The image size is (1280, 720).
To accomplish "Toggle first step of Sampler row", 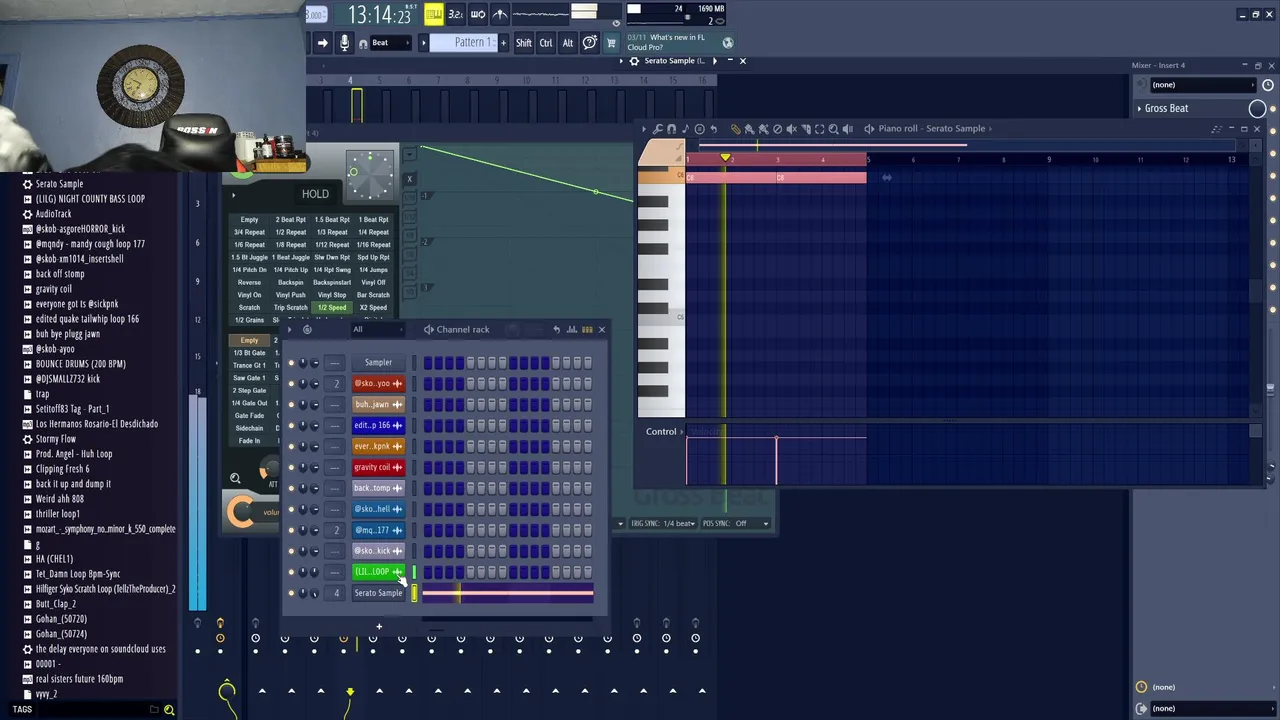I will [427, 363].
